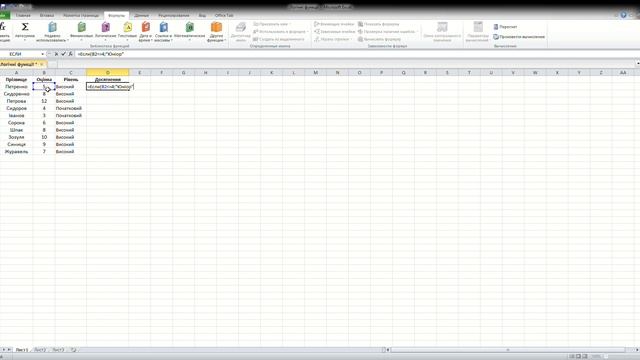This screenshot has height=360, width=640.
Task: Open Lookup and Reference functions icon
Action: pos(164,27)
